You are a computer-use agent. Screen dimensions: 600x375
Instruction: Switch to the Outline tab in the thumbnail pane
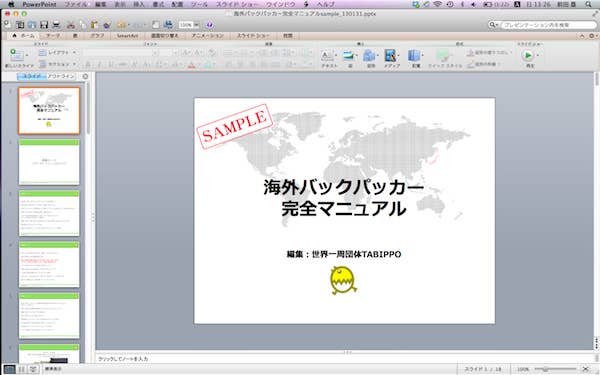coord(62,77)
